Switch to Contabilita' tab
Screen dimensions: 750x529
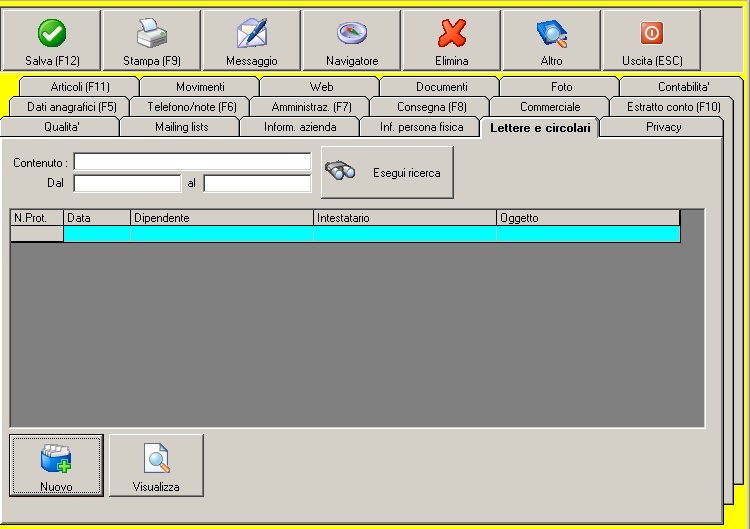click(x=684, y=87)
